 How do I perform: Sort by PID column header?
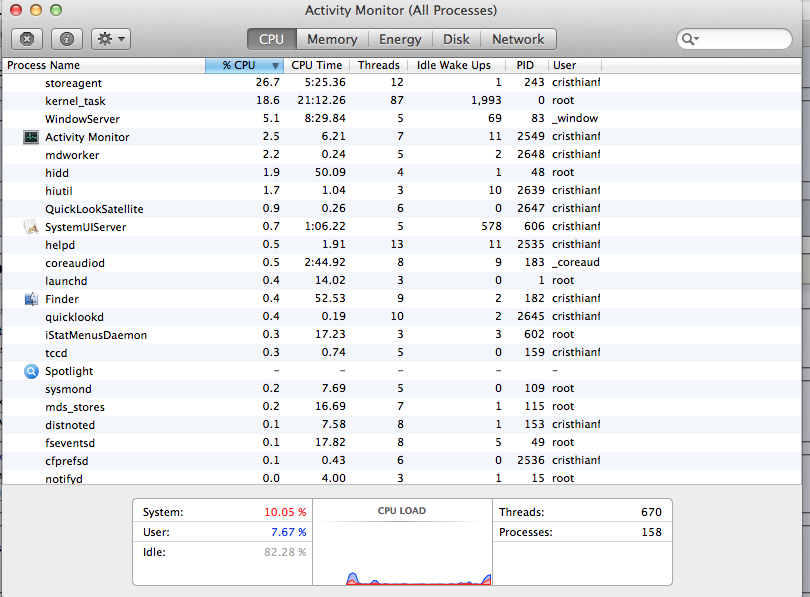[525, 65]
